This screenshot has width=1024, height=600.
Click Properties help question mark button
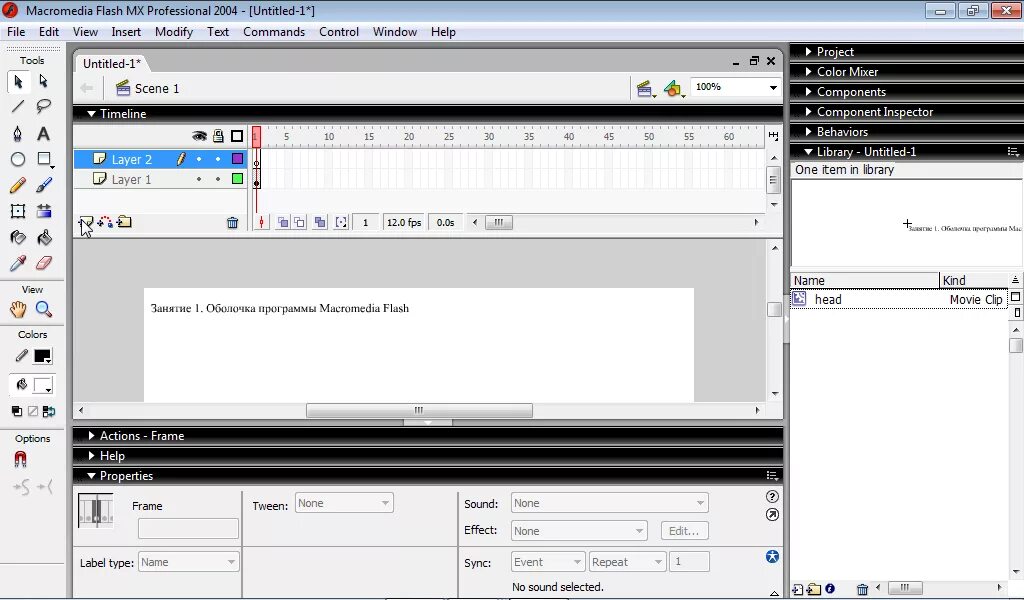pyautogui.click(x=772, y=497)
